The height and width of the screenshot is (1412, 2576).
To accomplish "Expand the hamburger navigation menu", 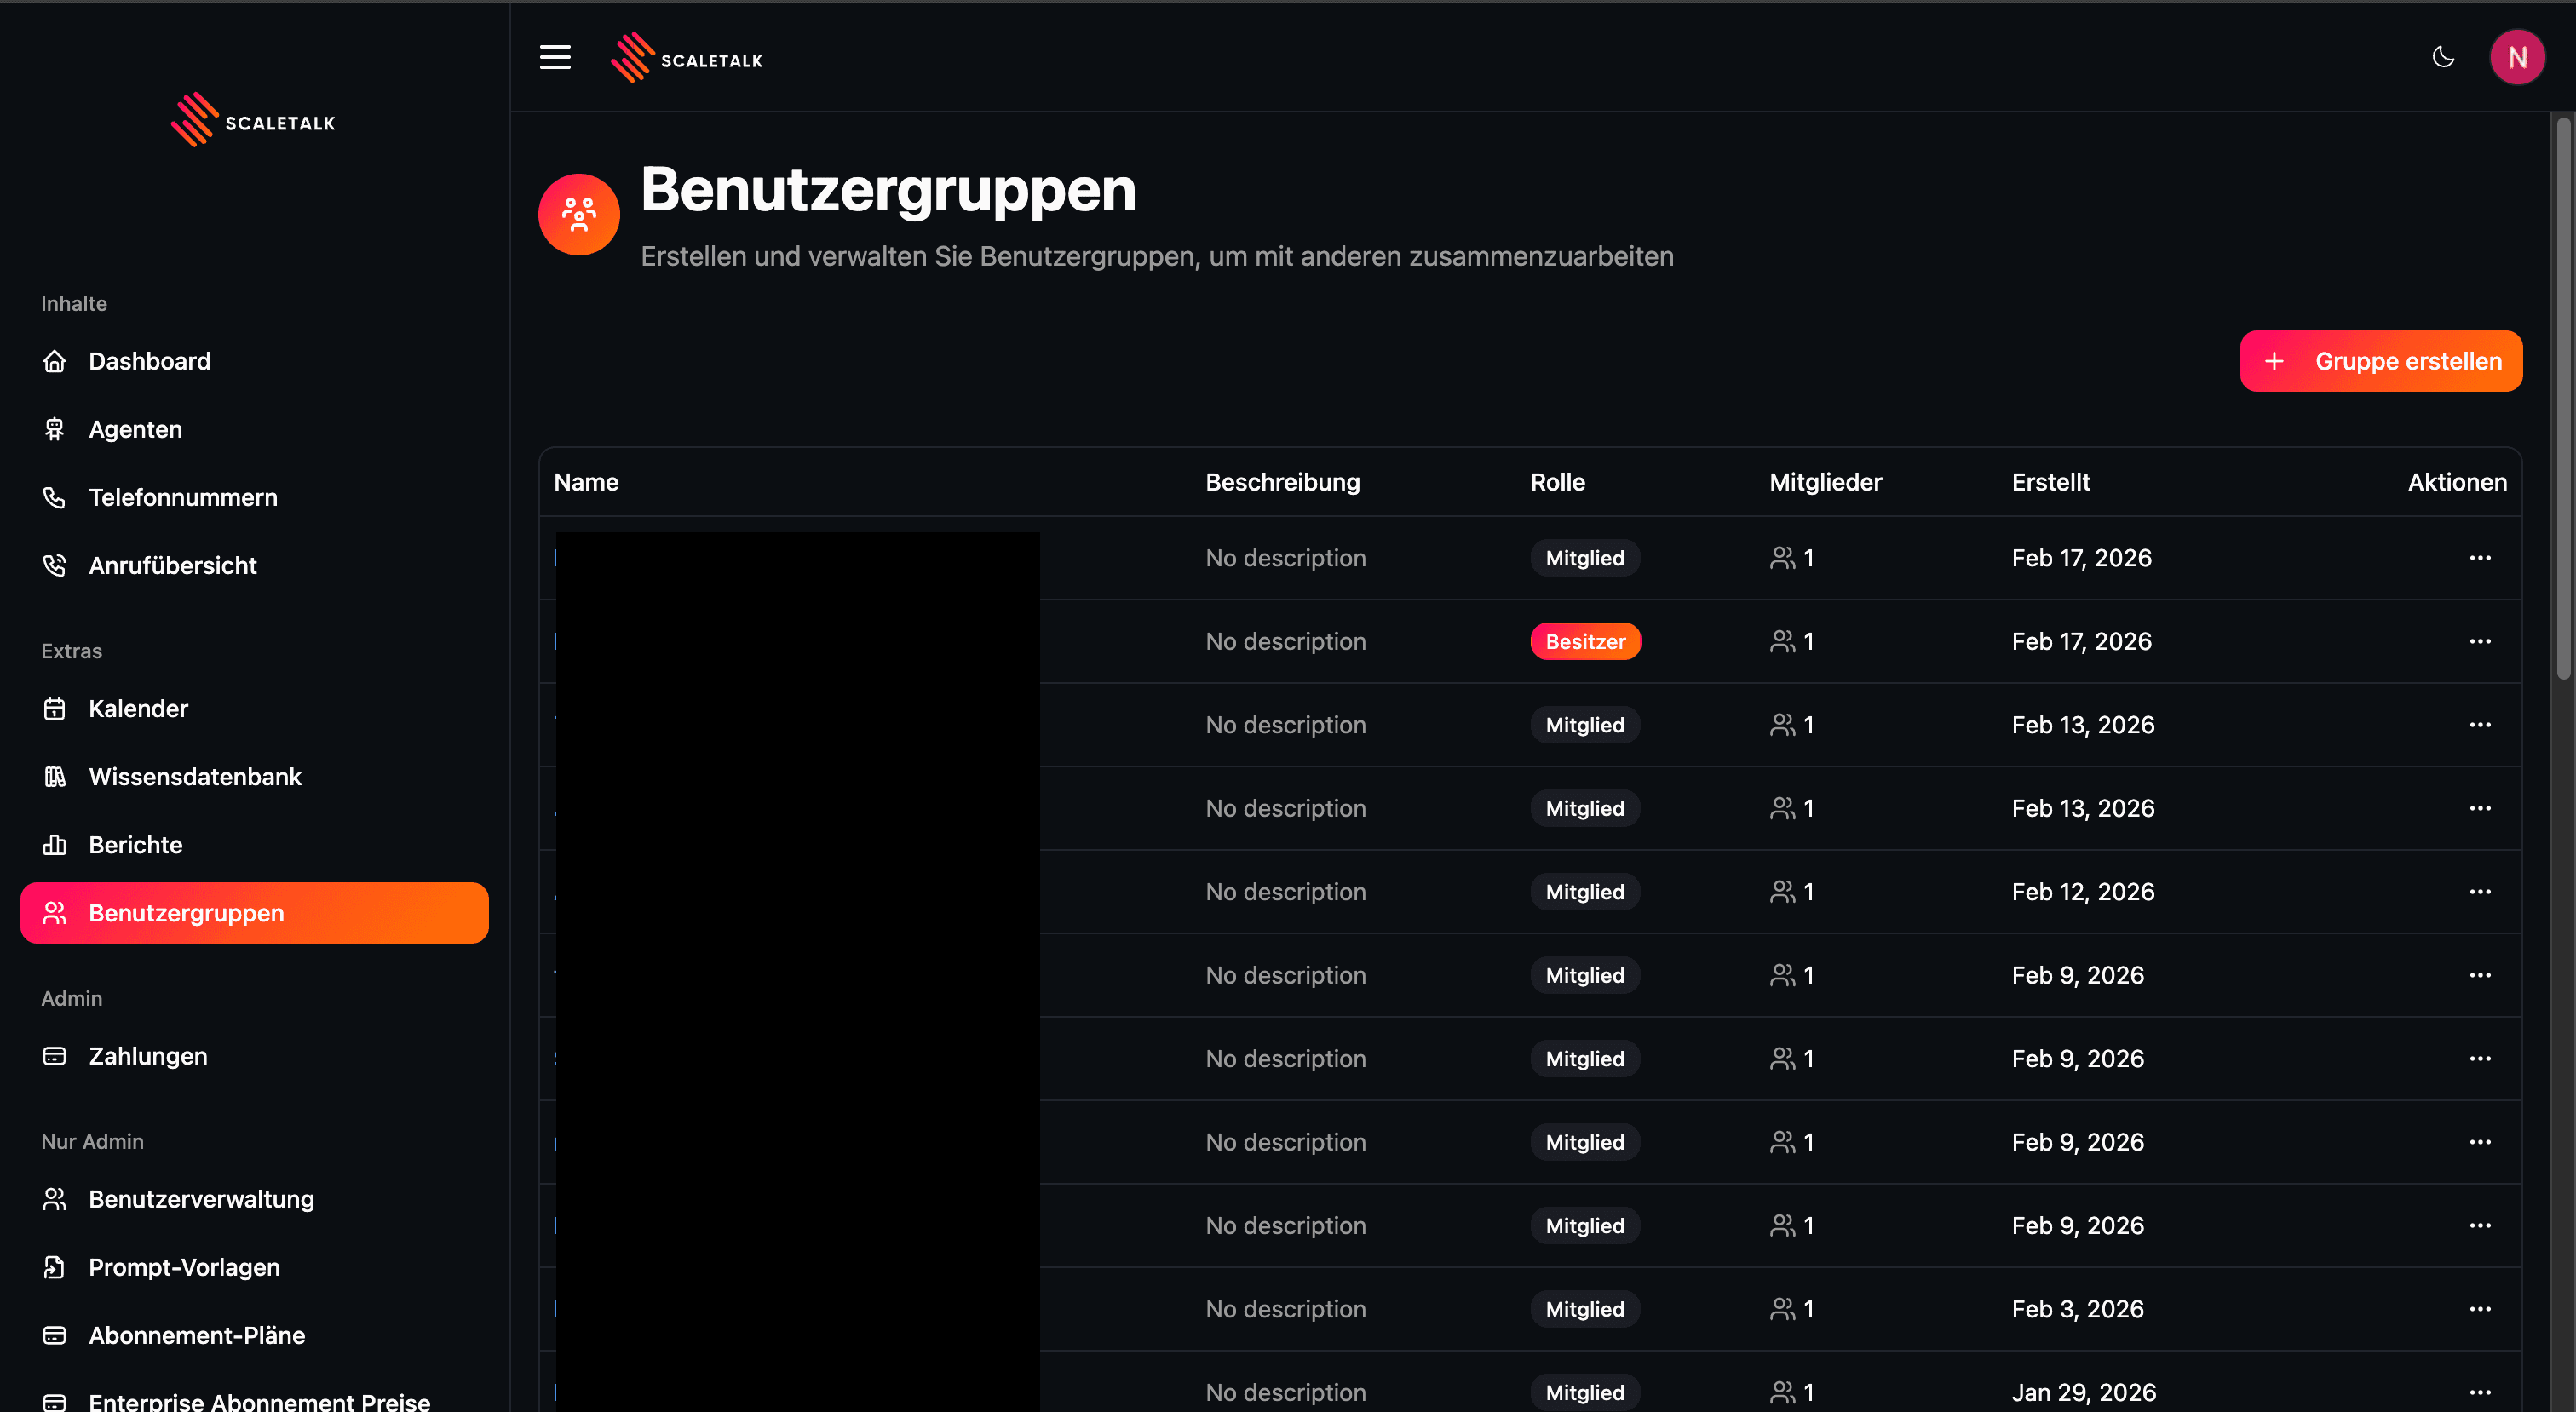I will (x=555, y=57).
